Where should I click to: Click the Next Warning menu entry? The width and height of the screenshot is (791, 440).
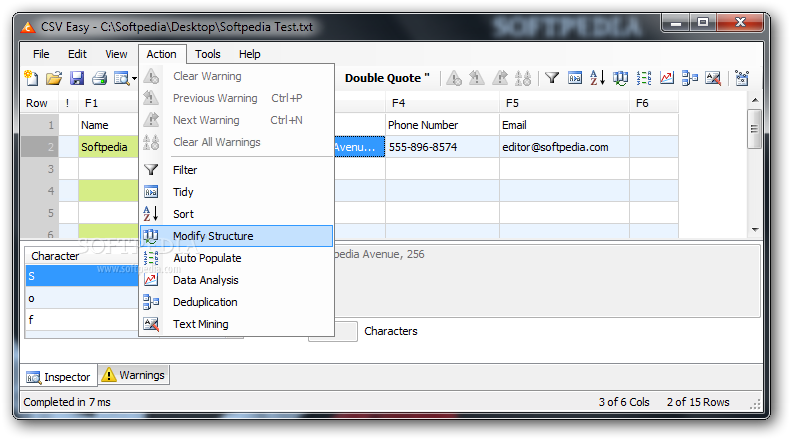point(236,120)
